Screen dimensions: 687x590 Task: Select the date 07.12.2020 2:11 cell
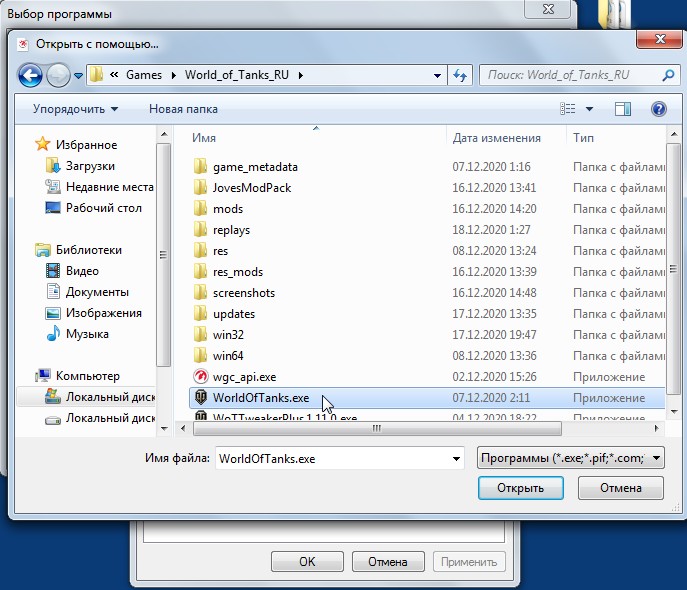pyautogui.click(x=491, y=398)
